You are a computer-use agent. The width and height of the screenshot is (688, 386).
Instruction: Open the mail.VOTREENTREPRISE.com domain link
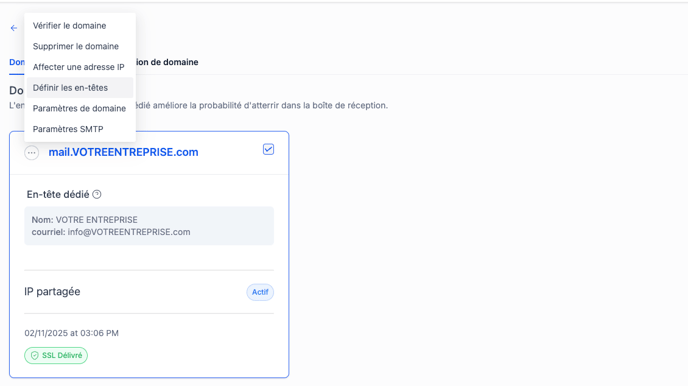pos(123,152)
